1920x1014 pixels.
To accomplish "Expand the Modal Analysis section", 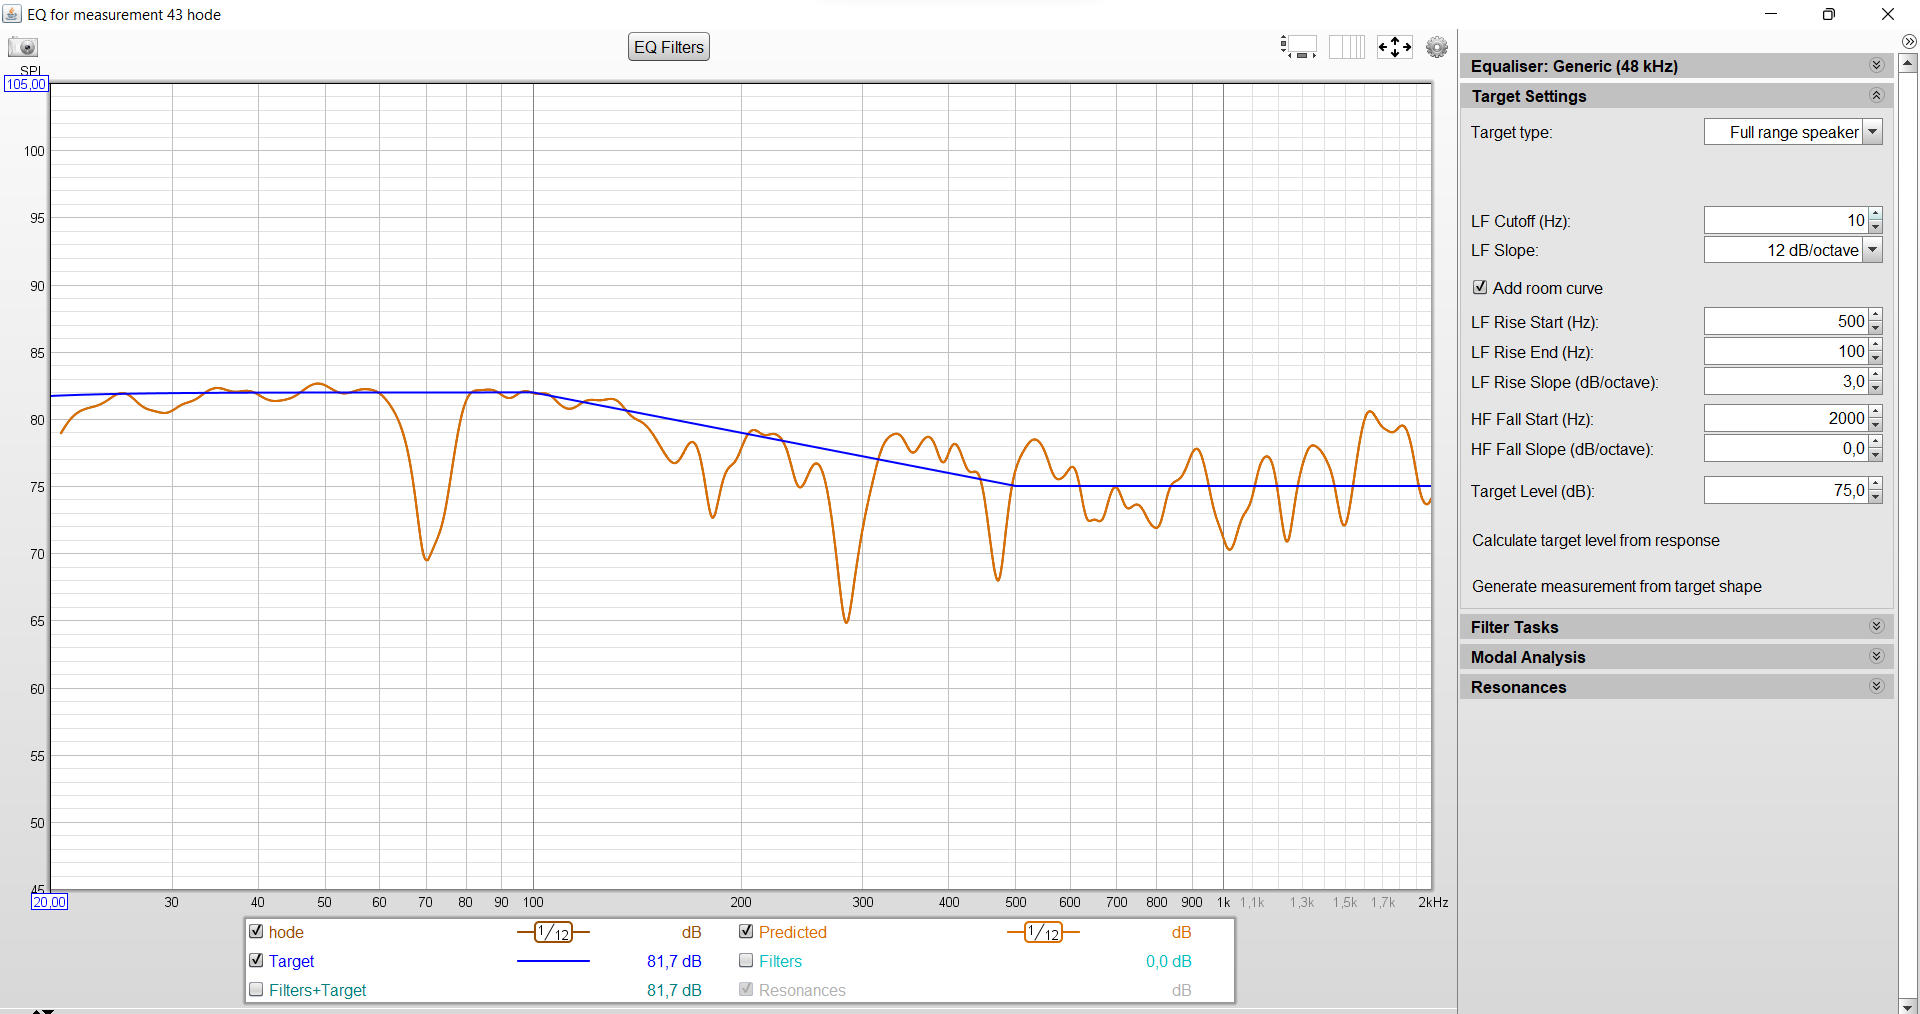I will (x=1876, y=657).
